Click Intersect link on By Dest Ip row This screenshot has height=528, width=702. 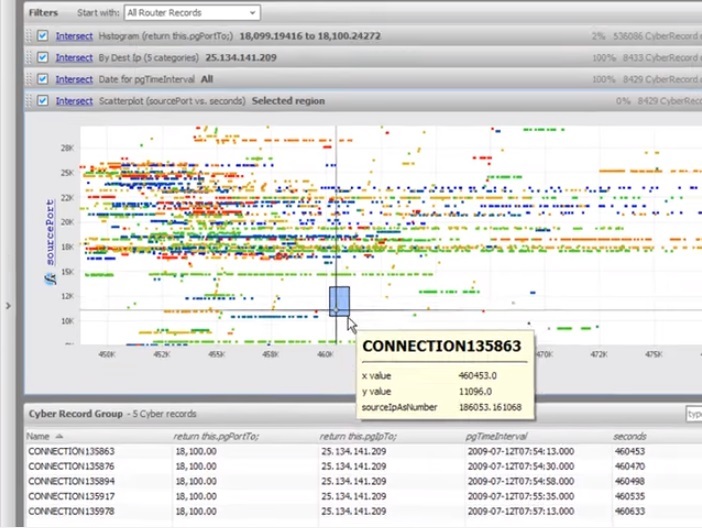point(74,58)
